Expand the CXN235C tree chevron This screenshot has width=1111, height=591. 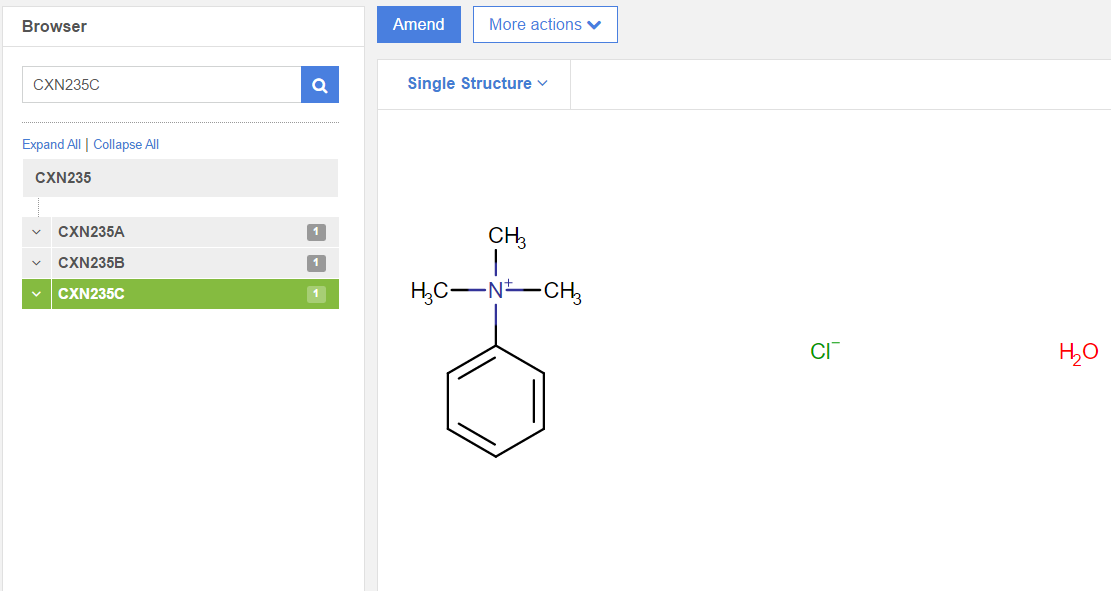coord(37,294)
